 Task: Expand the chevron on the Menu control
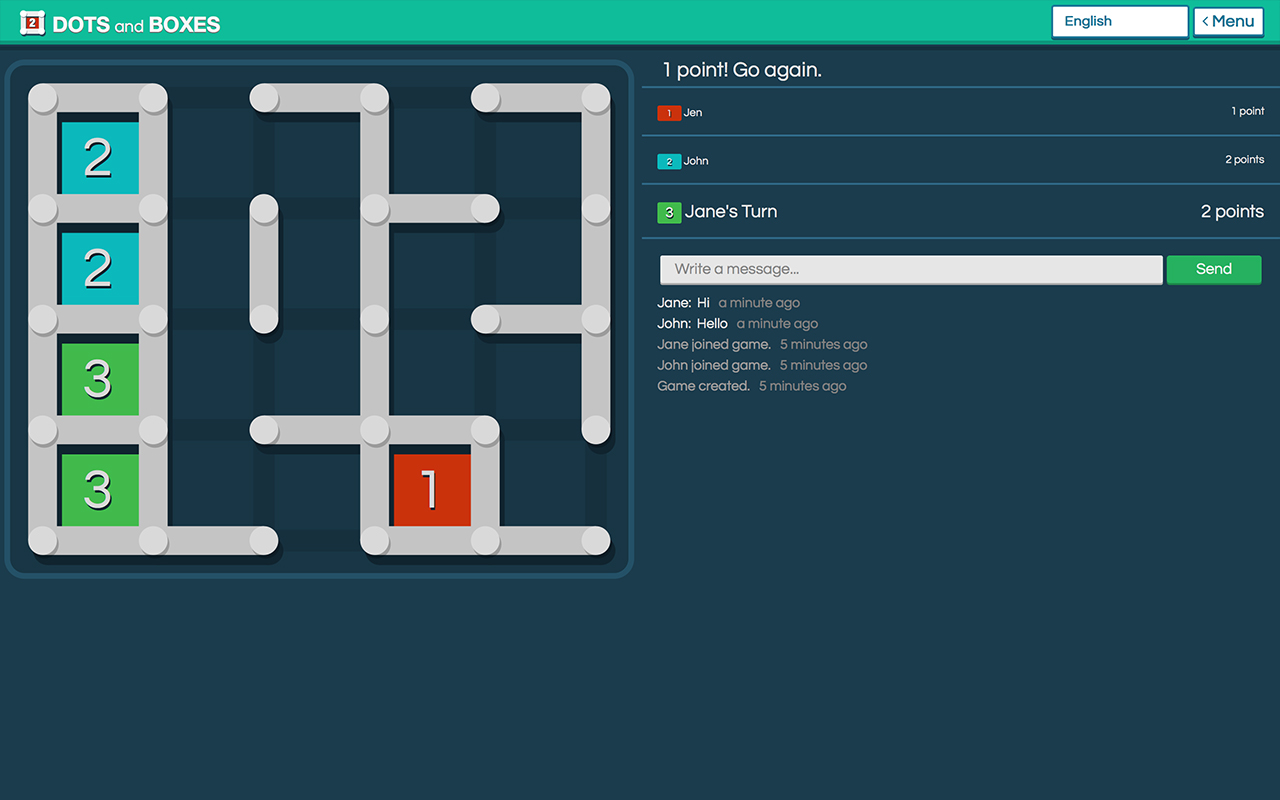click(1207, 21)
